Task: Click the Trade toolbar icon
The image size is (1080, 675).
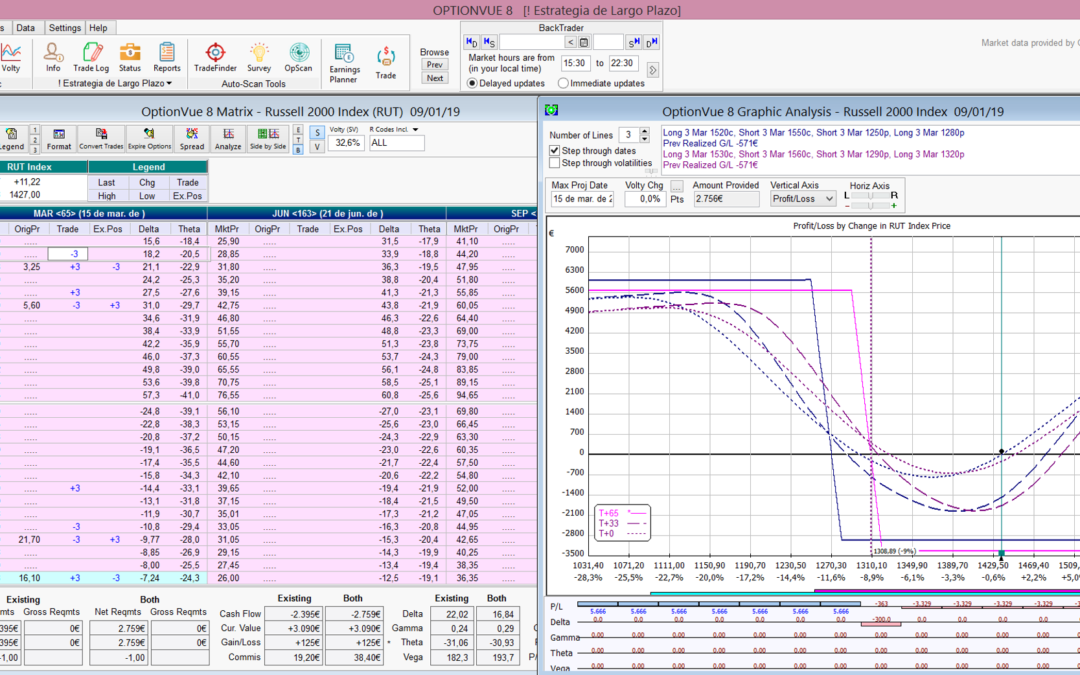Action: coord(386,63)
